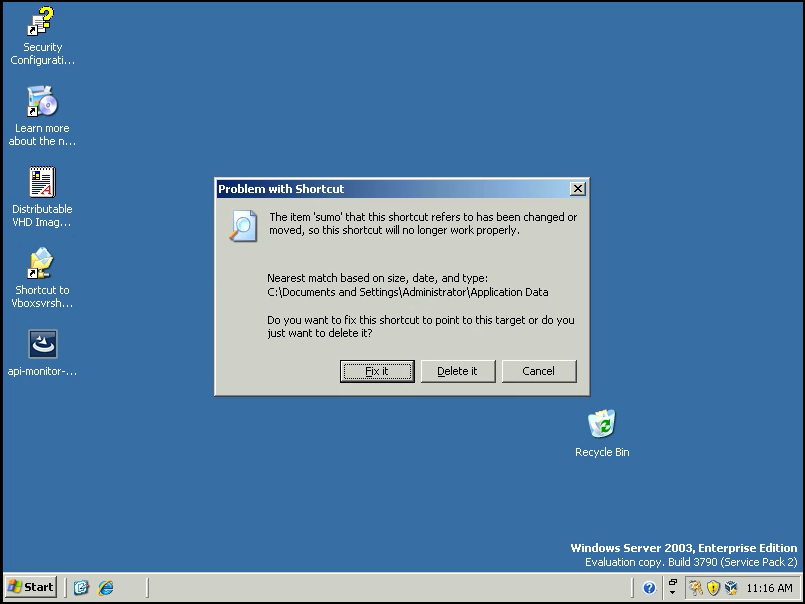Click the shortcut search icon in dialog
Viewport: 805px width, 604px height.
243,226
